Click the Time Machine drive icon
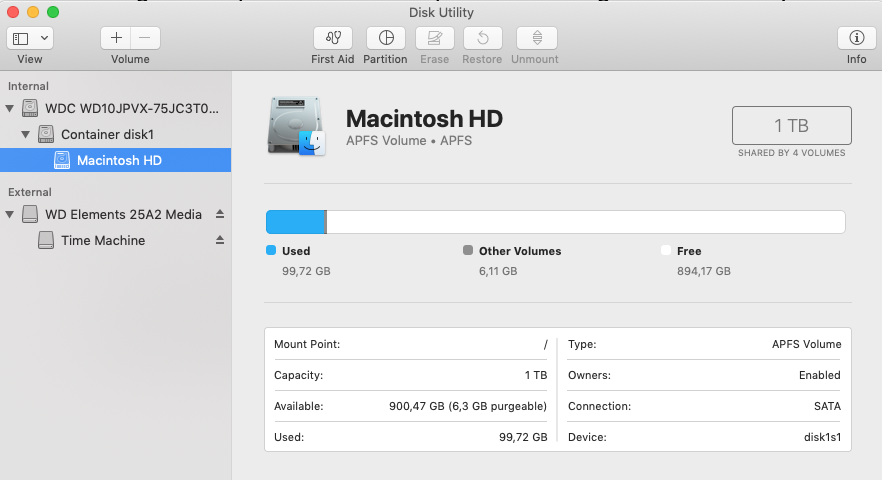Screen dimensions: 882x480 [46, 240]
